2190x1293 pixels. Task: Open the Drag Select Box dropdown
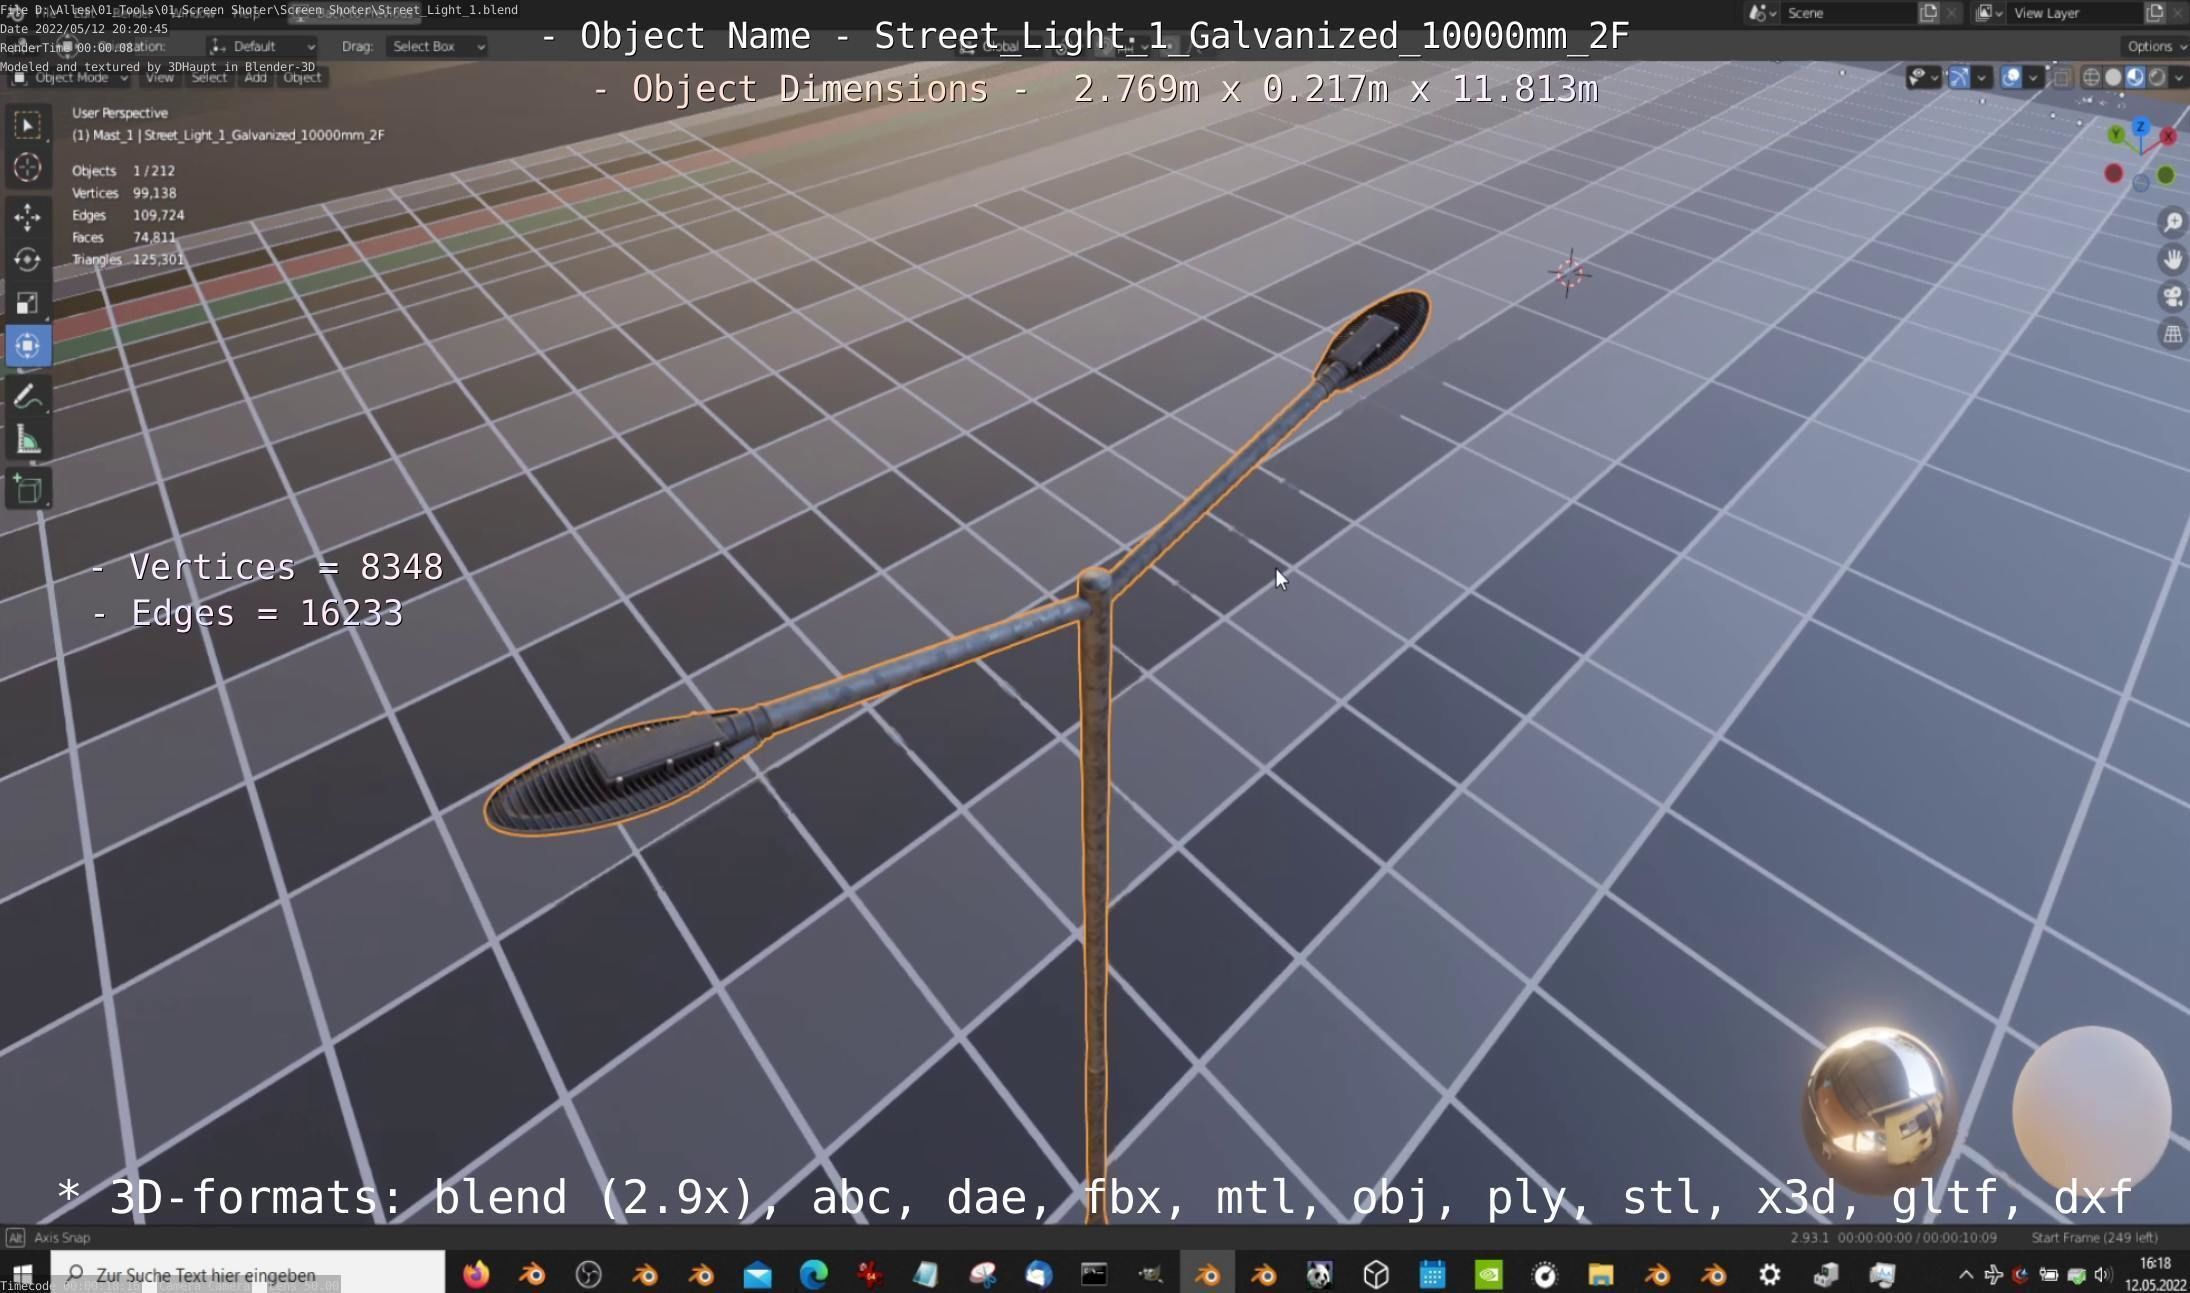click(436, 46)
